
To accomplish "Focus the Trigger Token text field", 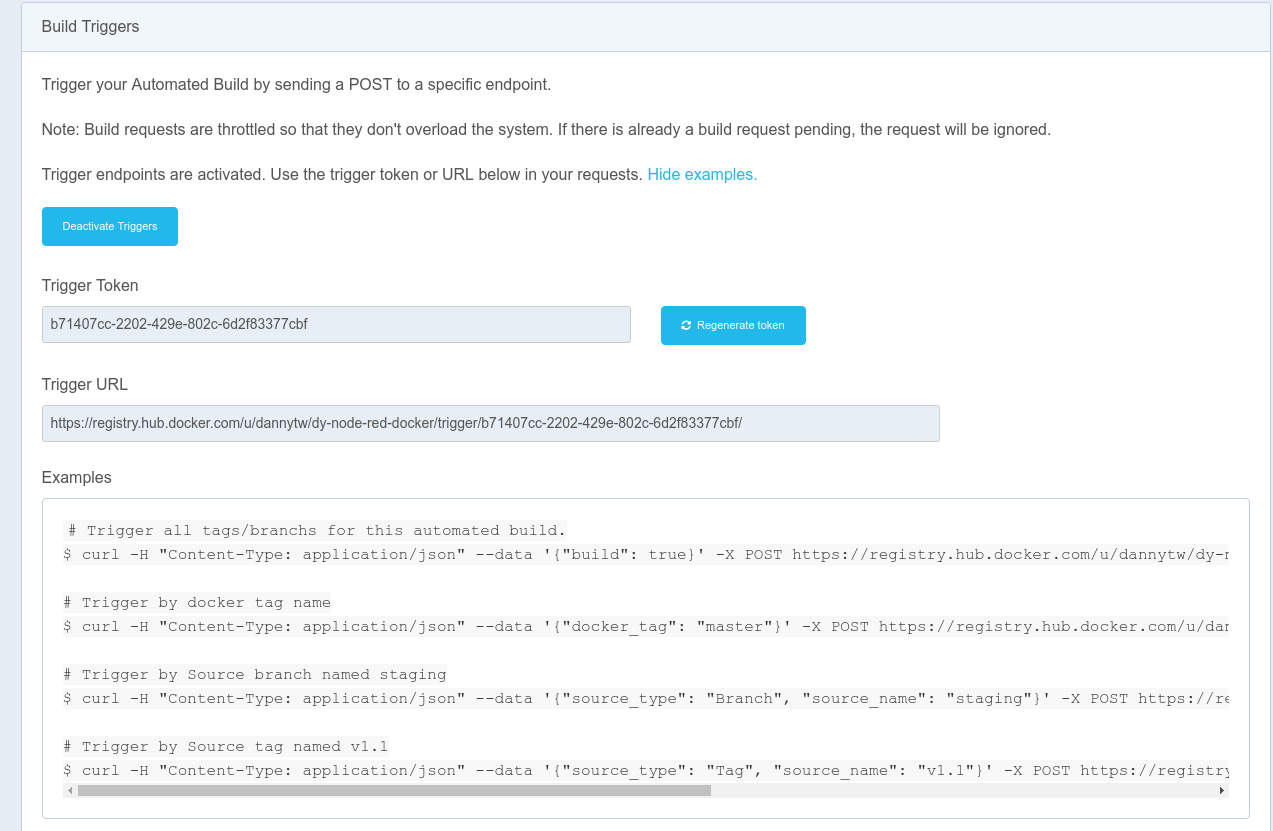I will coord(336,324).
